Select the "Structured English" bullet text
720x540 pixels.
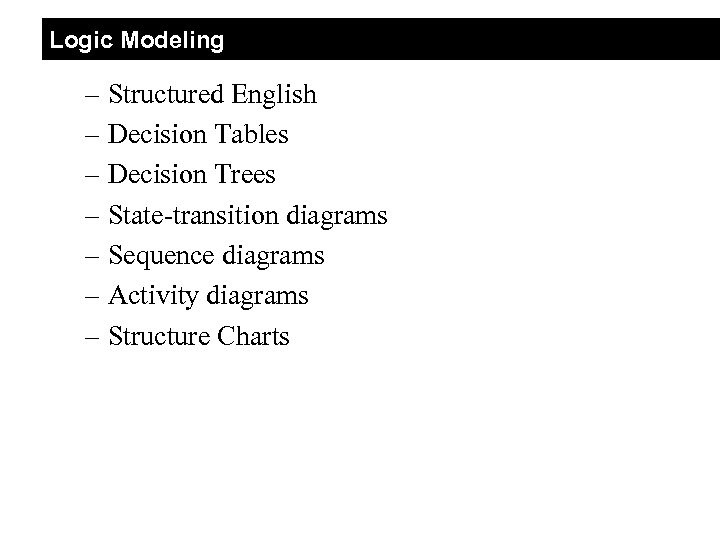pyautogui.click(x=212, y=95)
